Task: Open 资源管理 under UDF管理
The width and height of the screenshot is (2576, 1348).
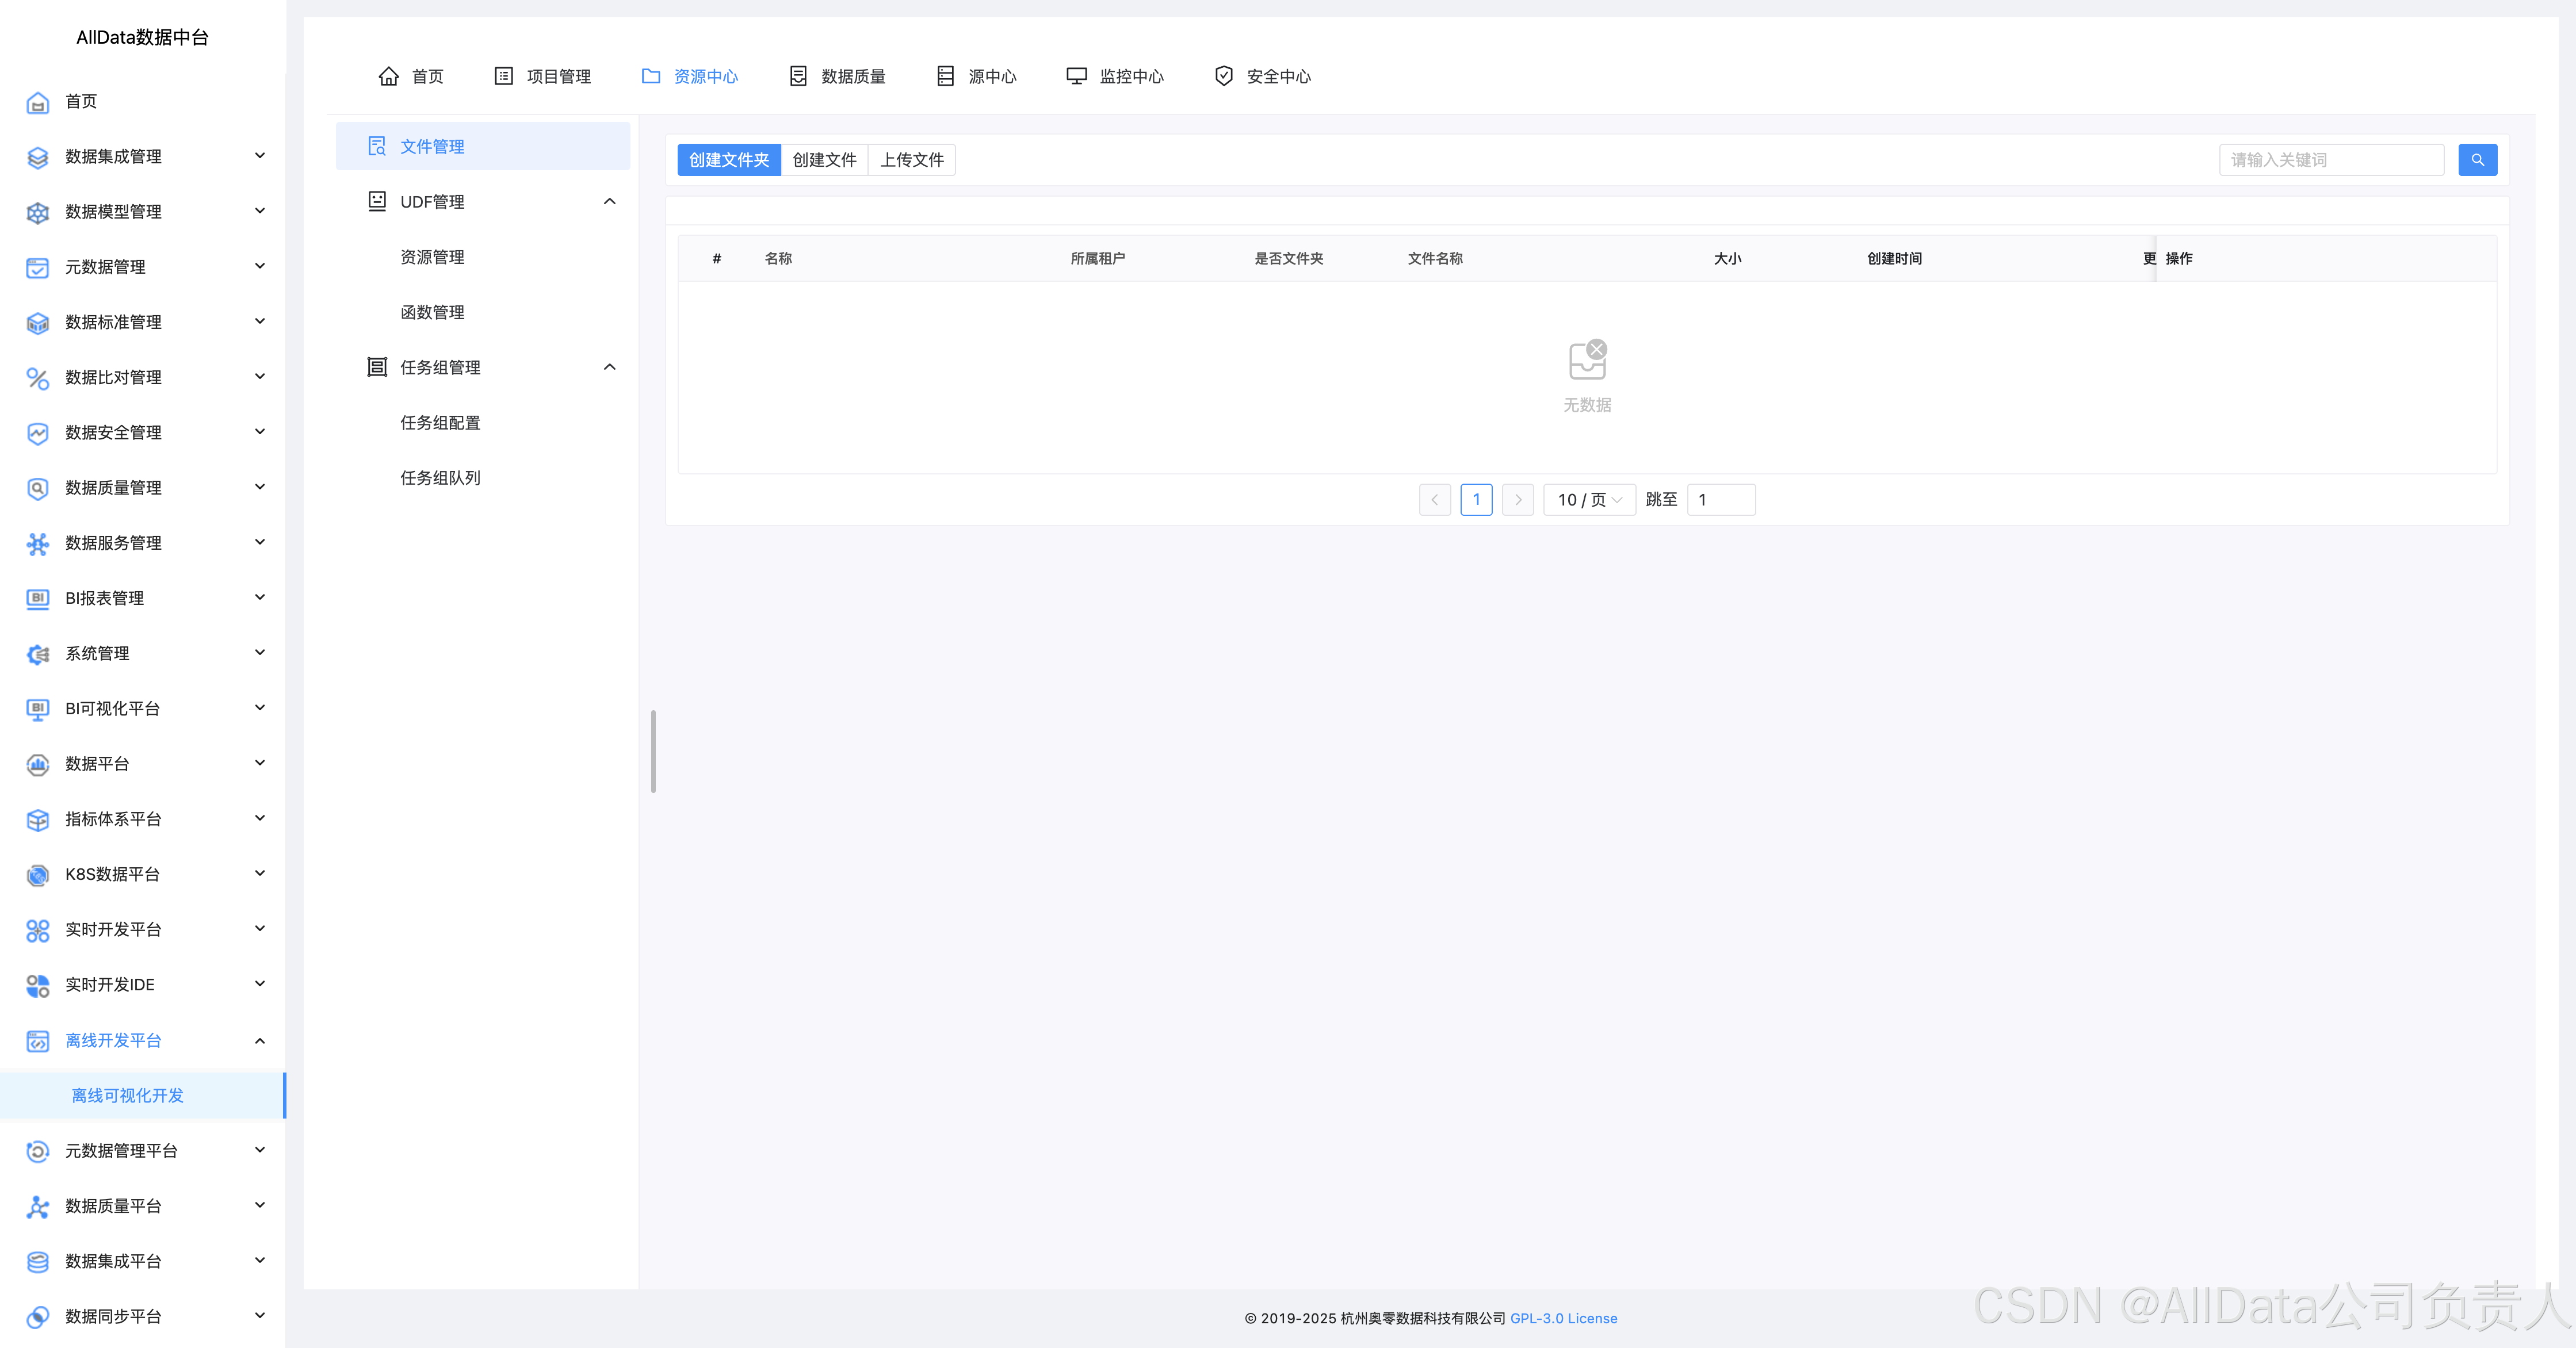Action: tap(432, 257)
